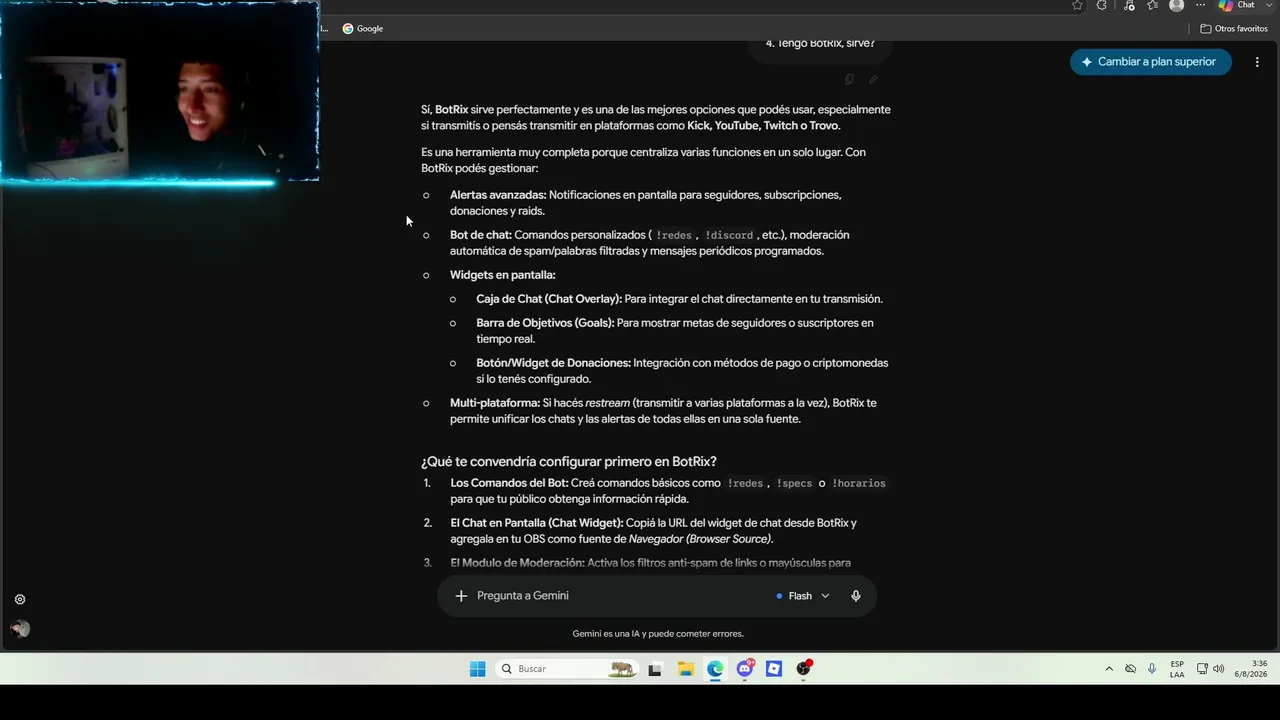The width and height of the screenshot is (1280, 720).
Task: Open the Copilot Chat button
Action: (x=1236, y=5)
